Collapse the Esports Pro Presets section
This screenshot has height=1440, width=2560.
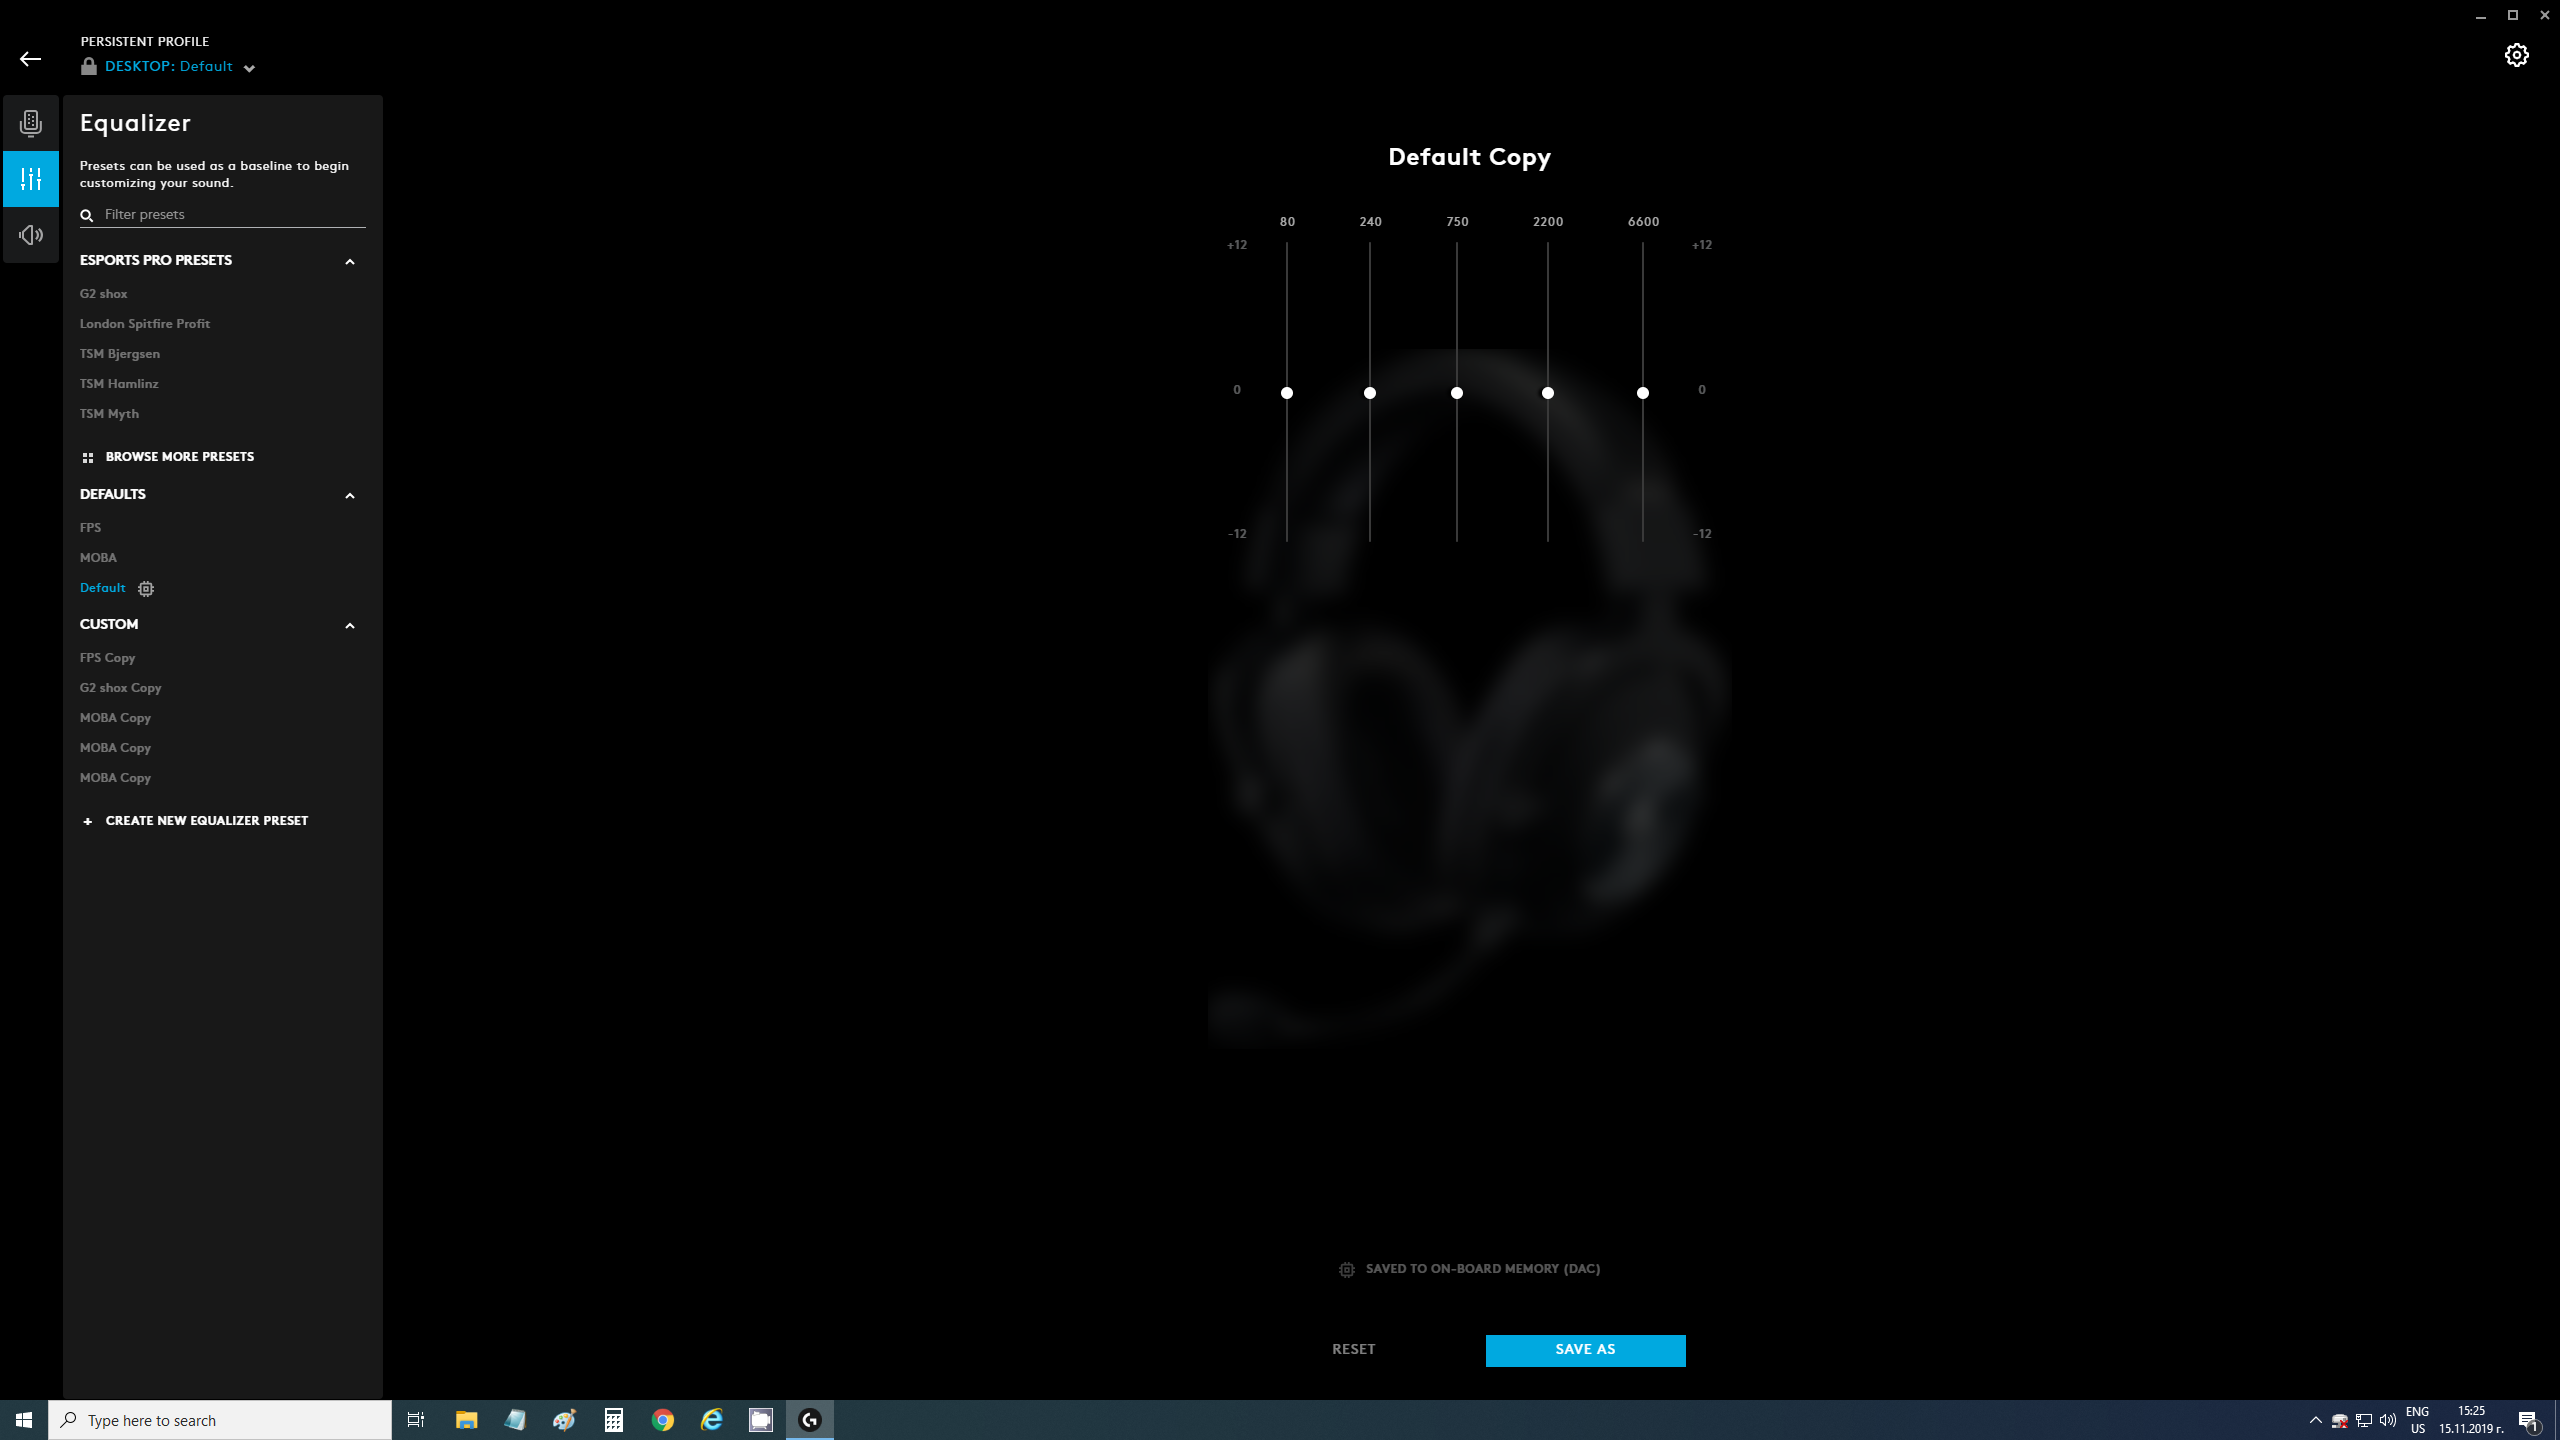(350, 261)
